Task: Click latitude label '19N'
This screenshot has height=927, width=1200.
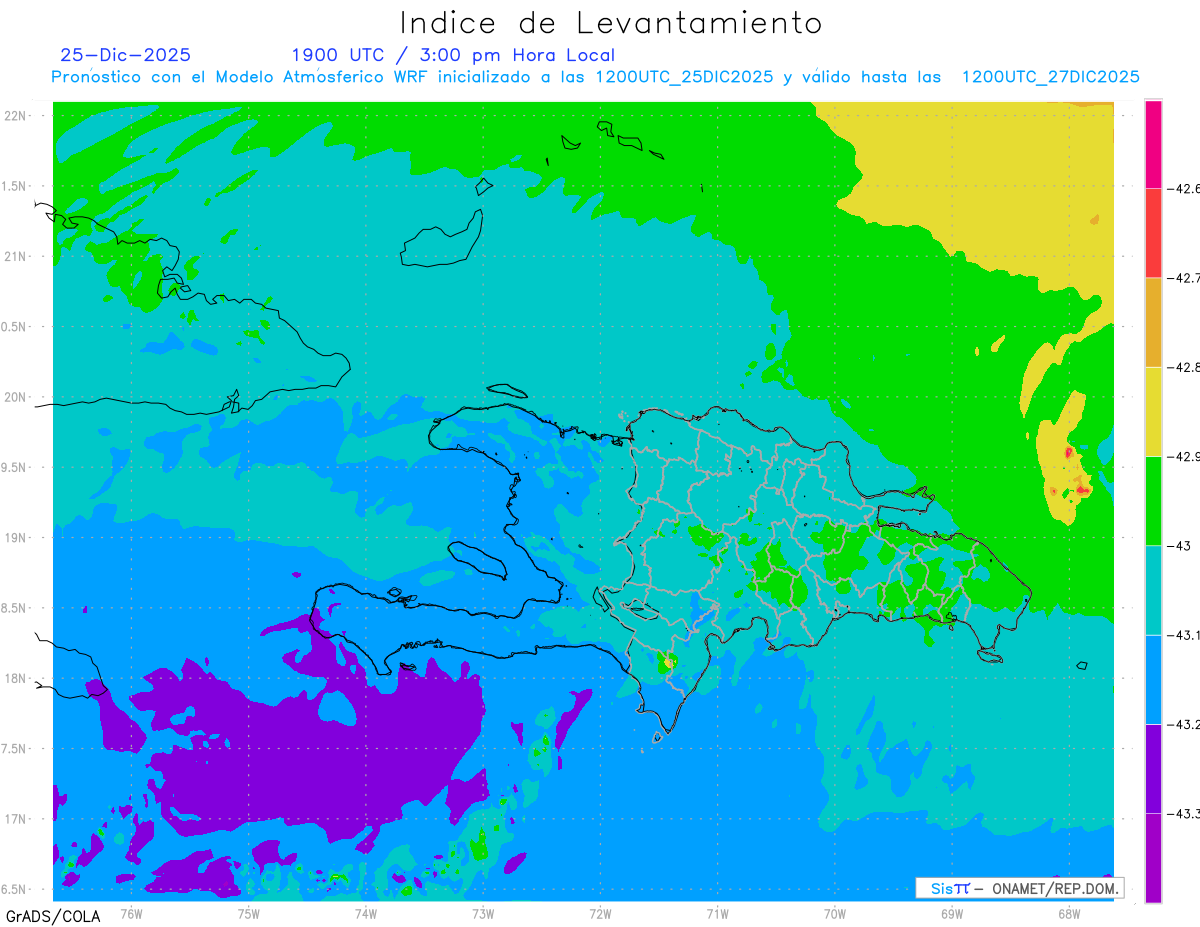Action: click(17, 538)
